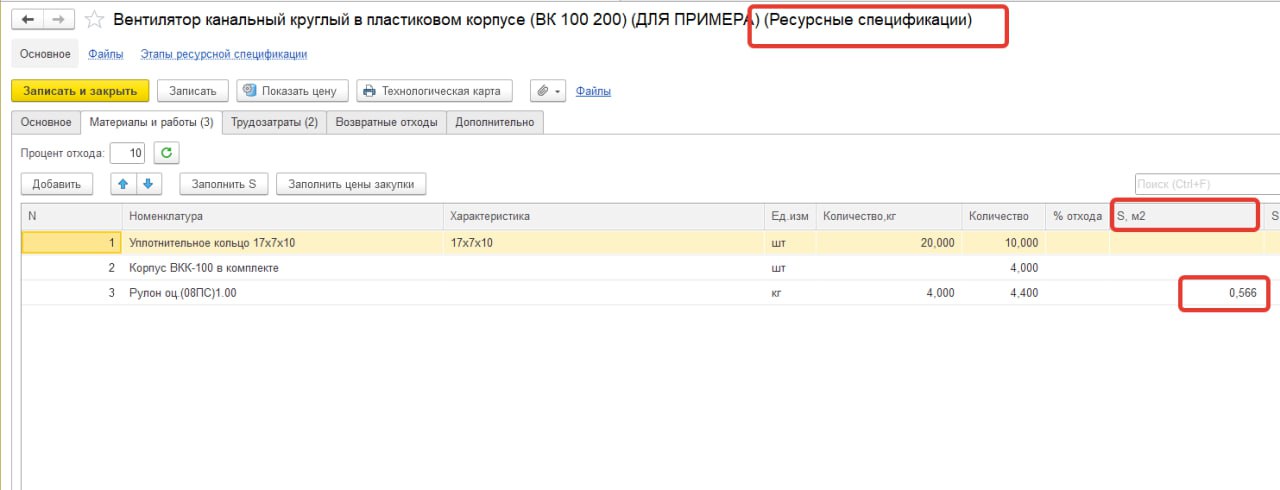The image size is (1280, 490).
Task: Click the 20,000 weight cell
Action: (889, 242)
